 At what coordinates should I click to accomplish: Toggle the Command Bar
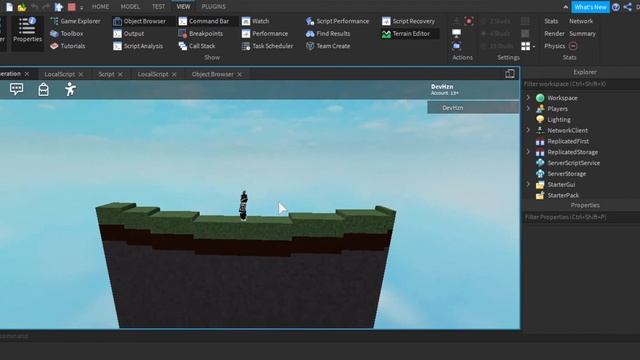click(204, 21)
